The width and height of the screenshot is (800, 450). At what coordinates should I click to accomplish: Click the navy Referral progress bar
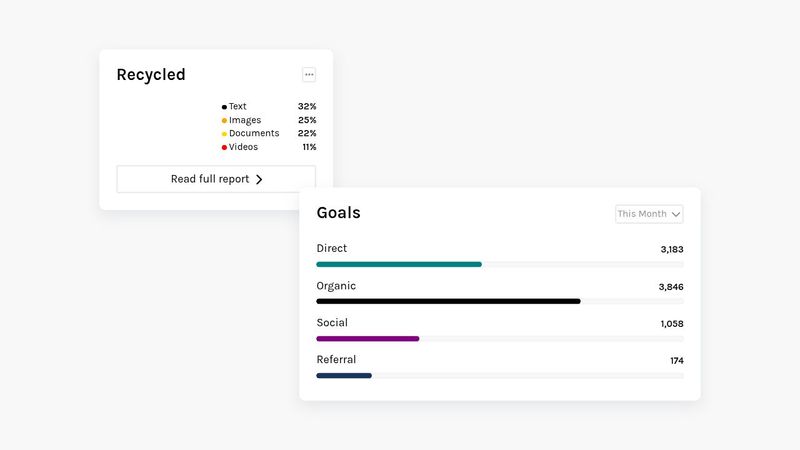click(x=344, y=375)
